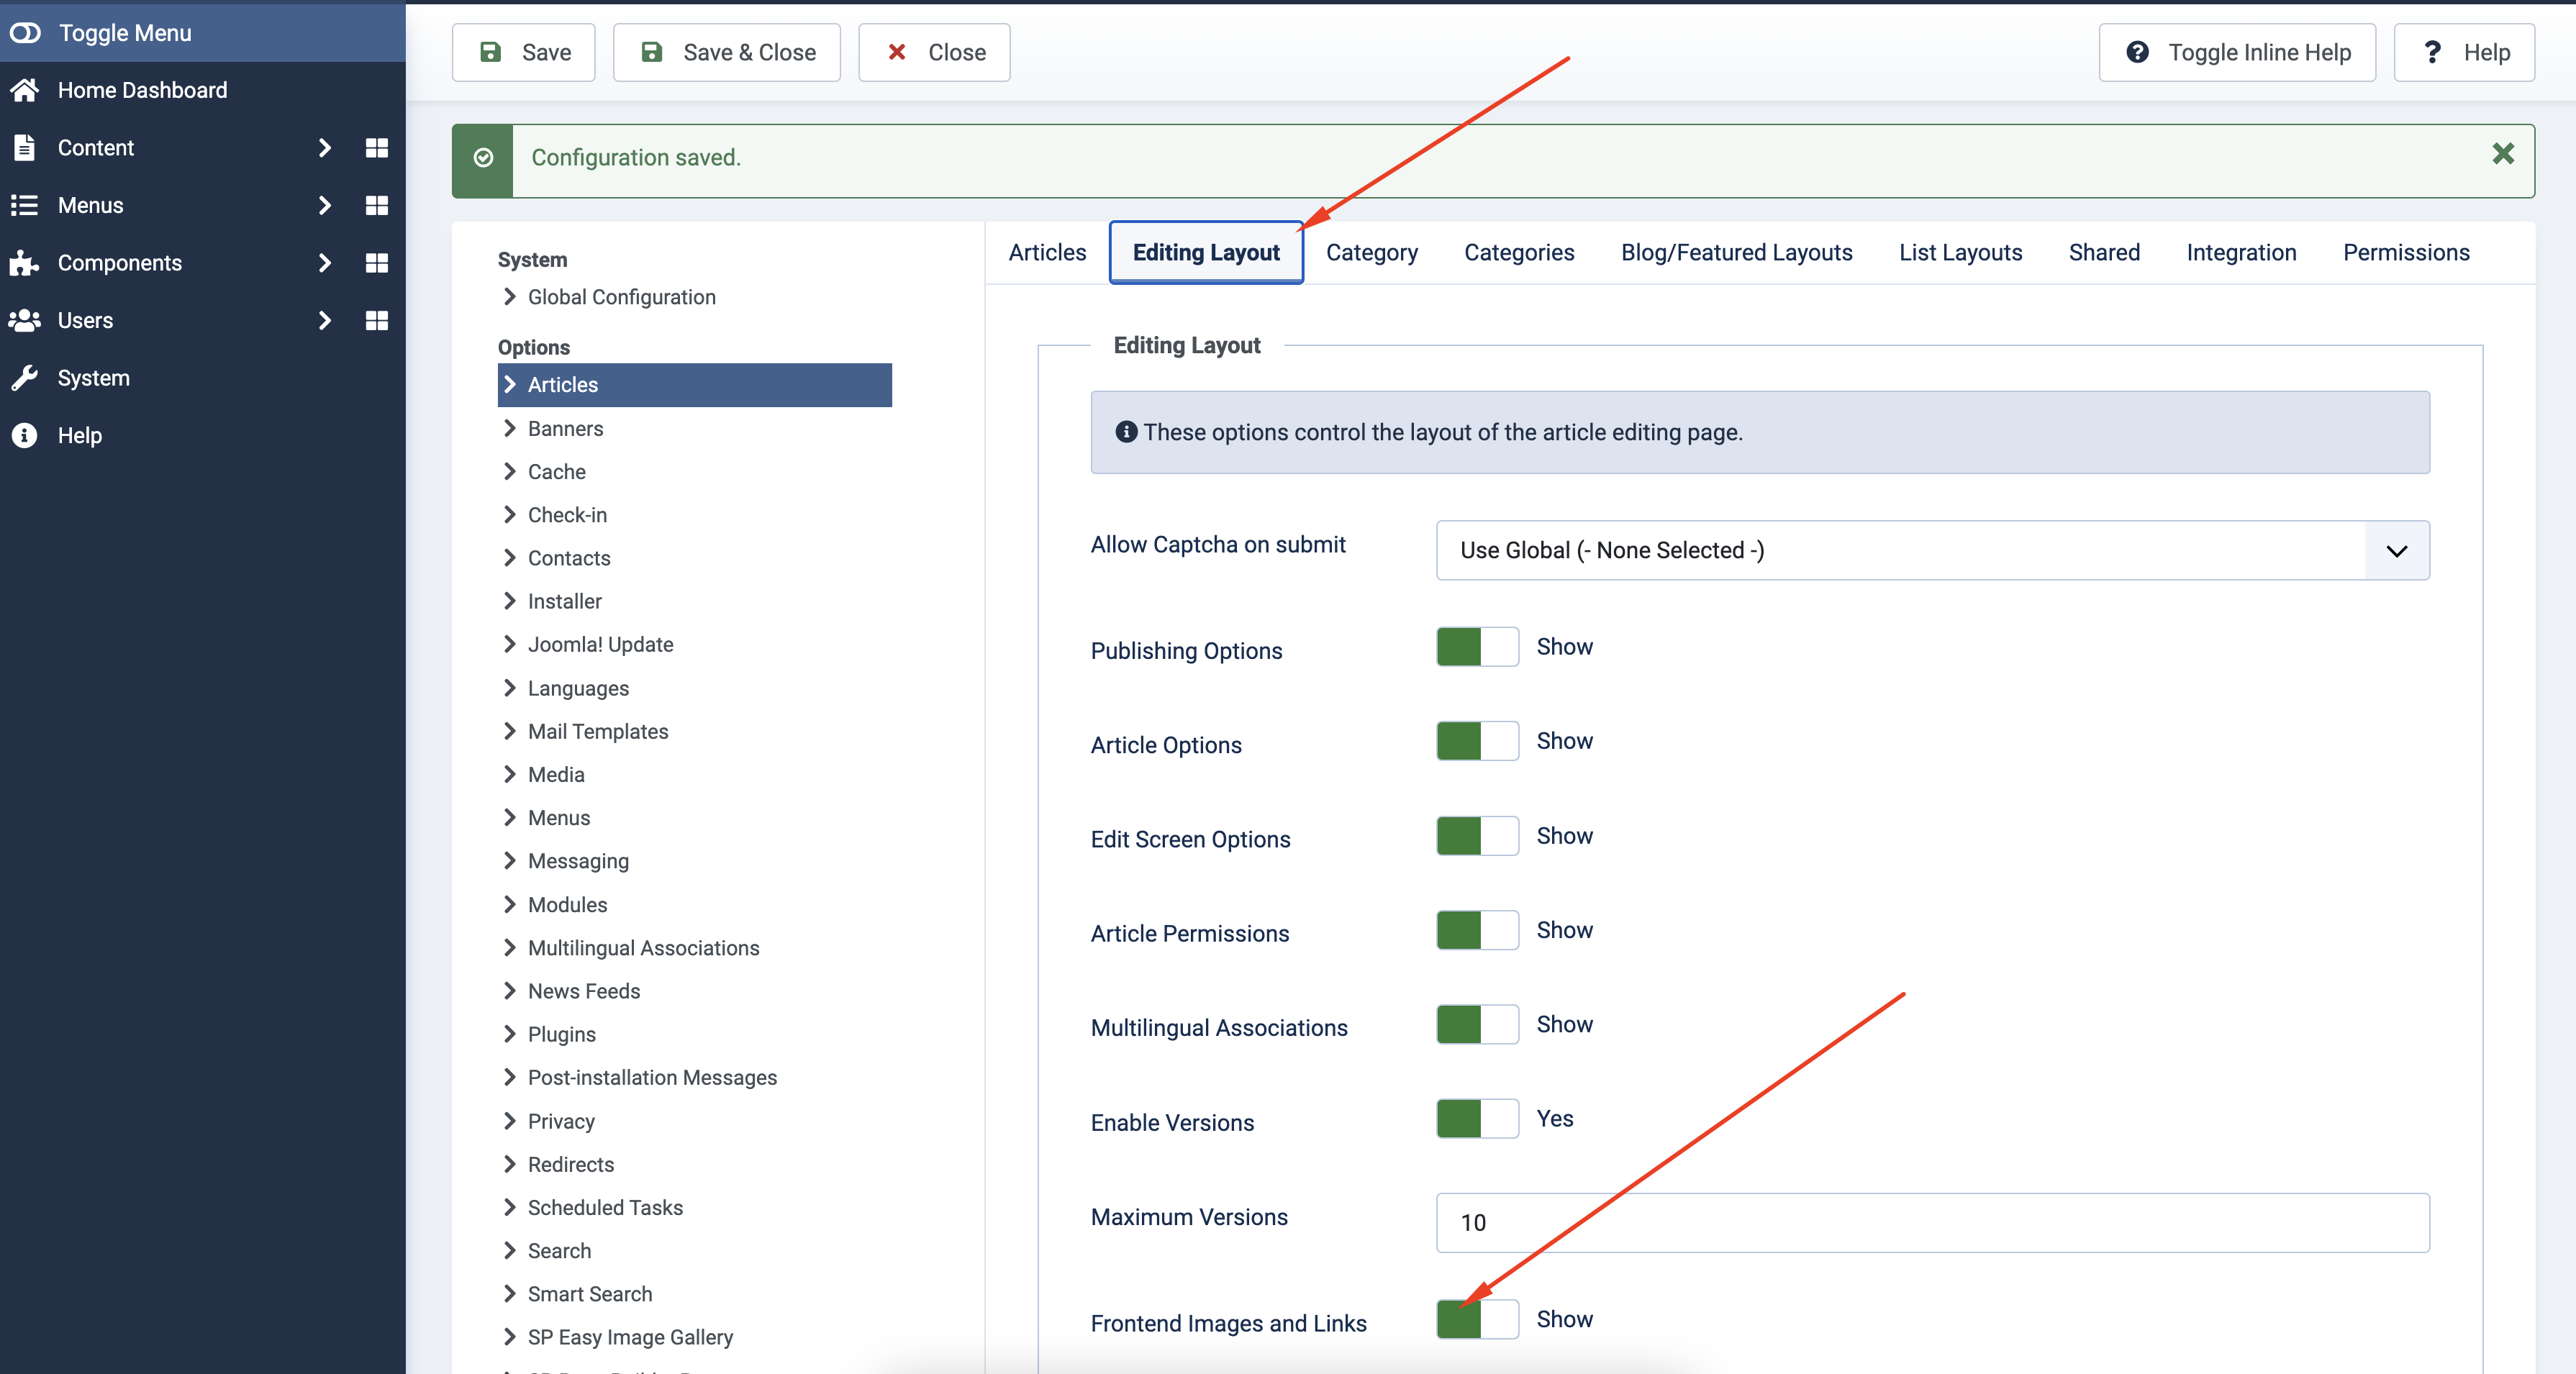This screenshot has width=2576, height=1374.
Task: Click the Home Dashboard house icon
Action: tap(25, 90)
